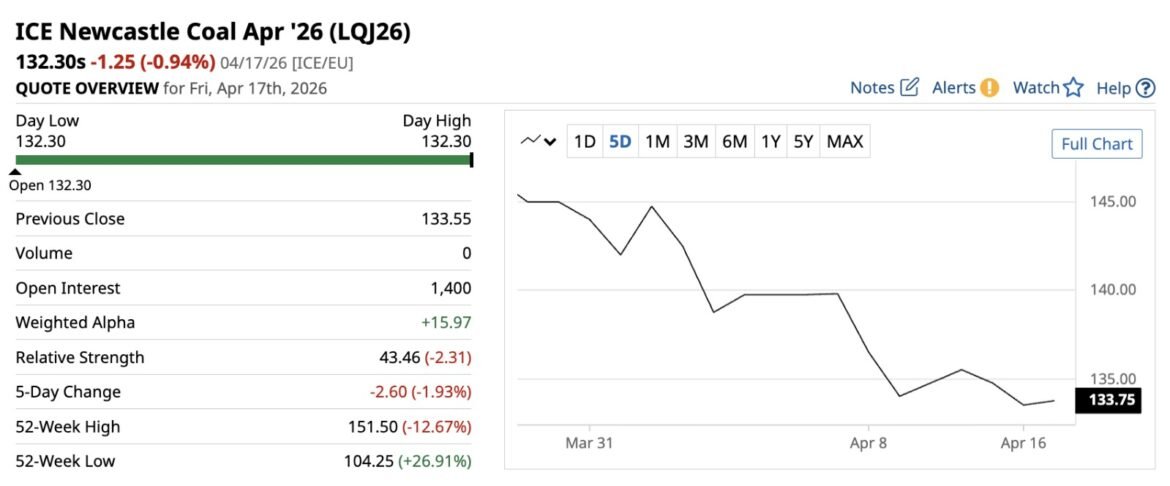The width and height of the screenshot is (1170, 486).
Task: Click the Watch star icon
Action: click(x=1073, y=87)
